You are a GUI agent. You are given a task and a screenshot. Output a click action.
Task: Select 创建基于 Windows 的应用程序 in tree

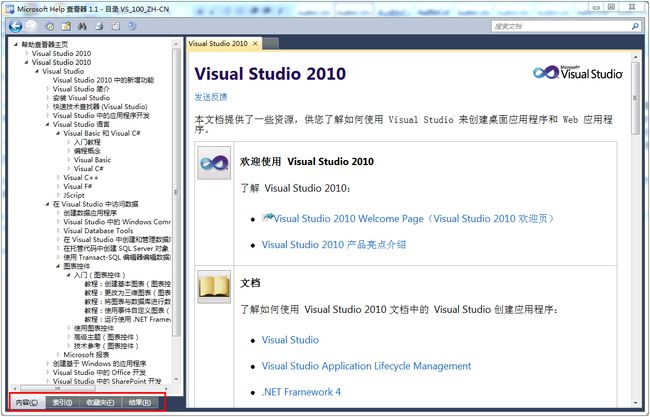point(99,364)
